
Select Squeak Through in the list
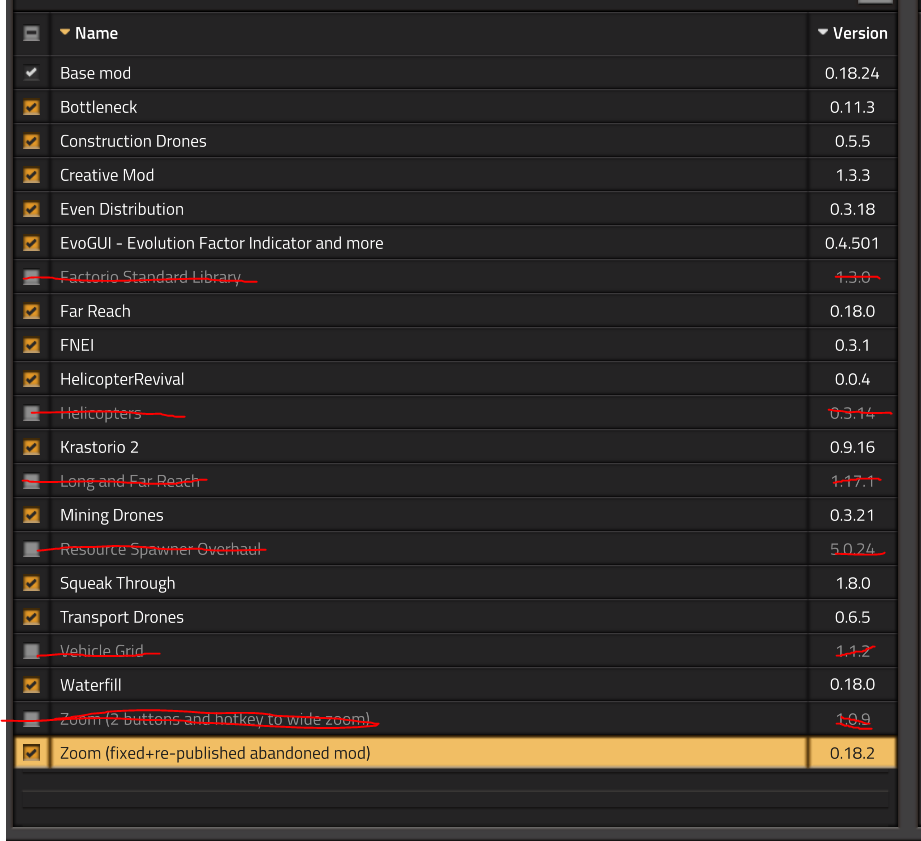click(x=117, y=584)
